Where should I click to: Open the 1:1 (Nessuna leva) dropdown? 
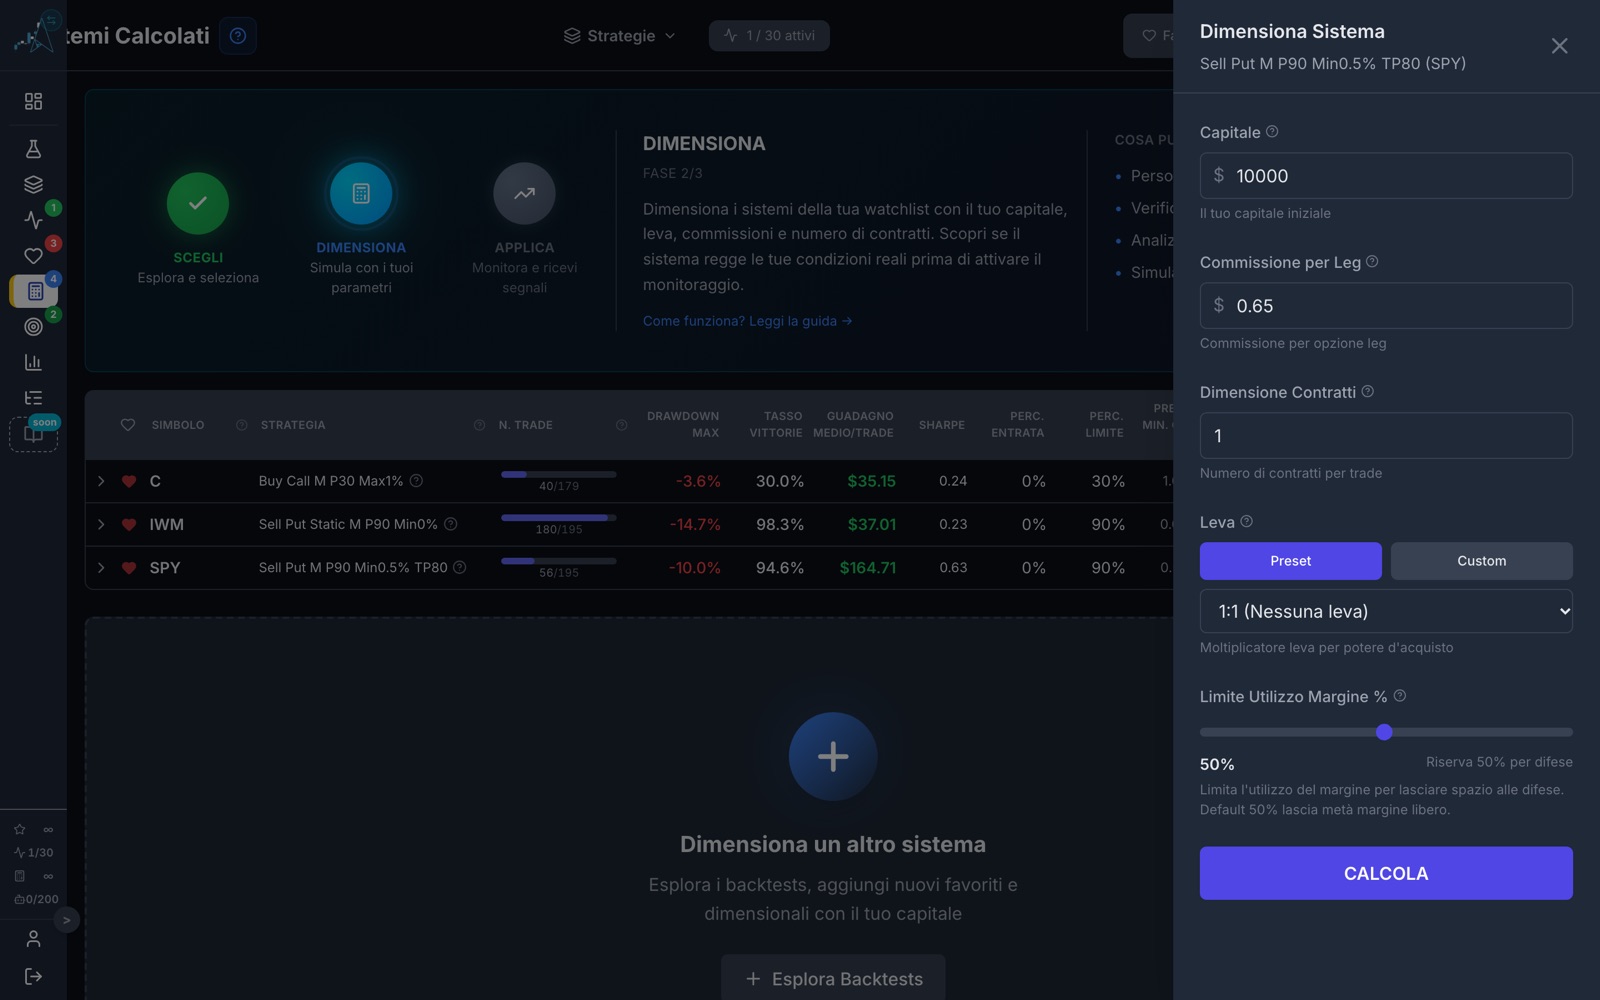click(x=1386, y=611)
